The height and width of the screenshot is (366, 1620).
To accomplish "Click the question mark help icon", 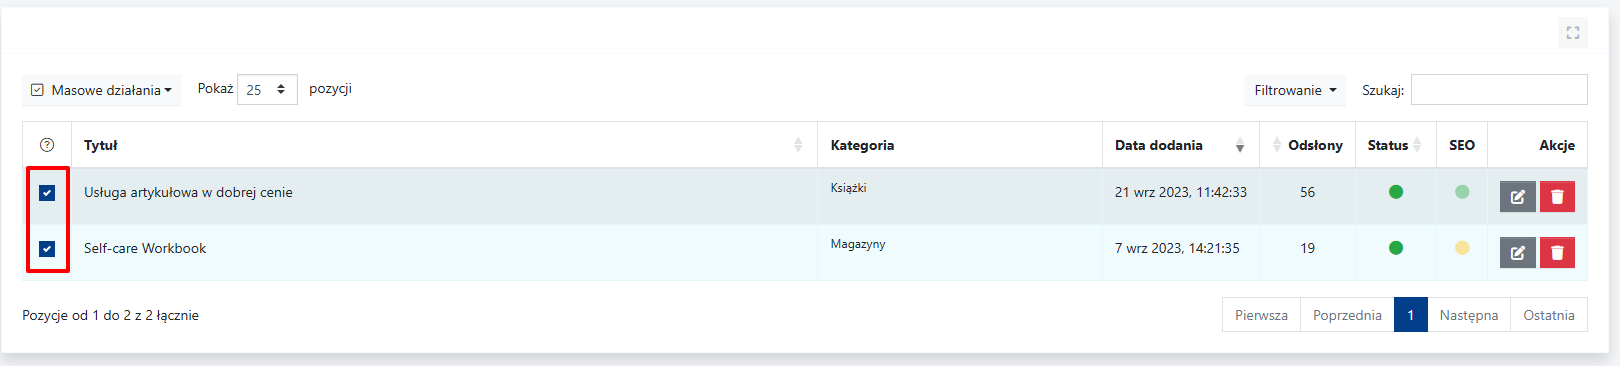I will coord(47,145).
